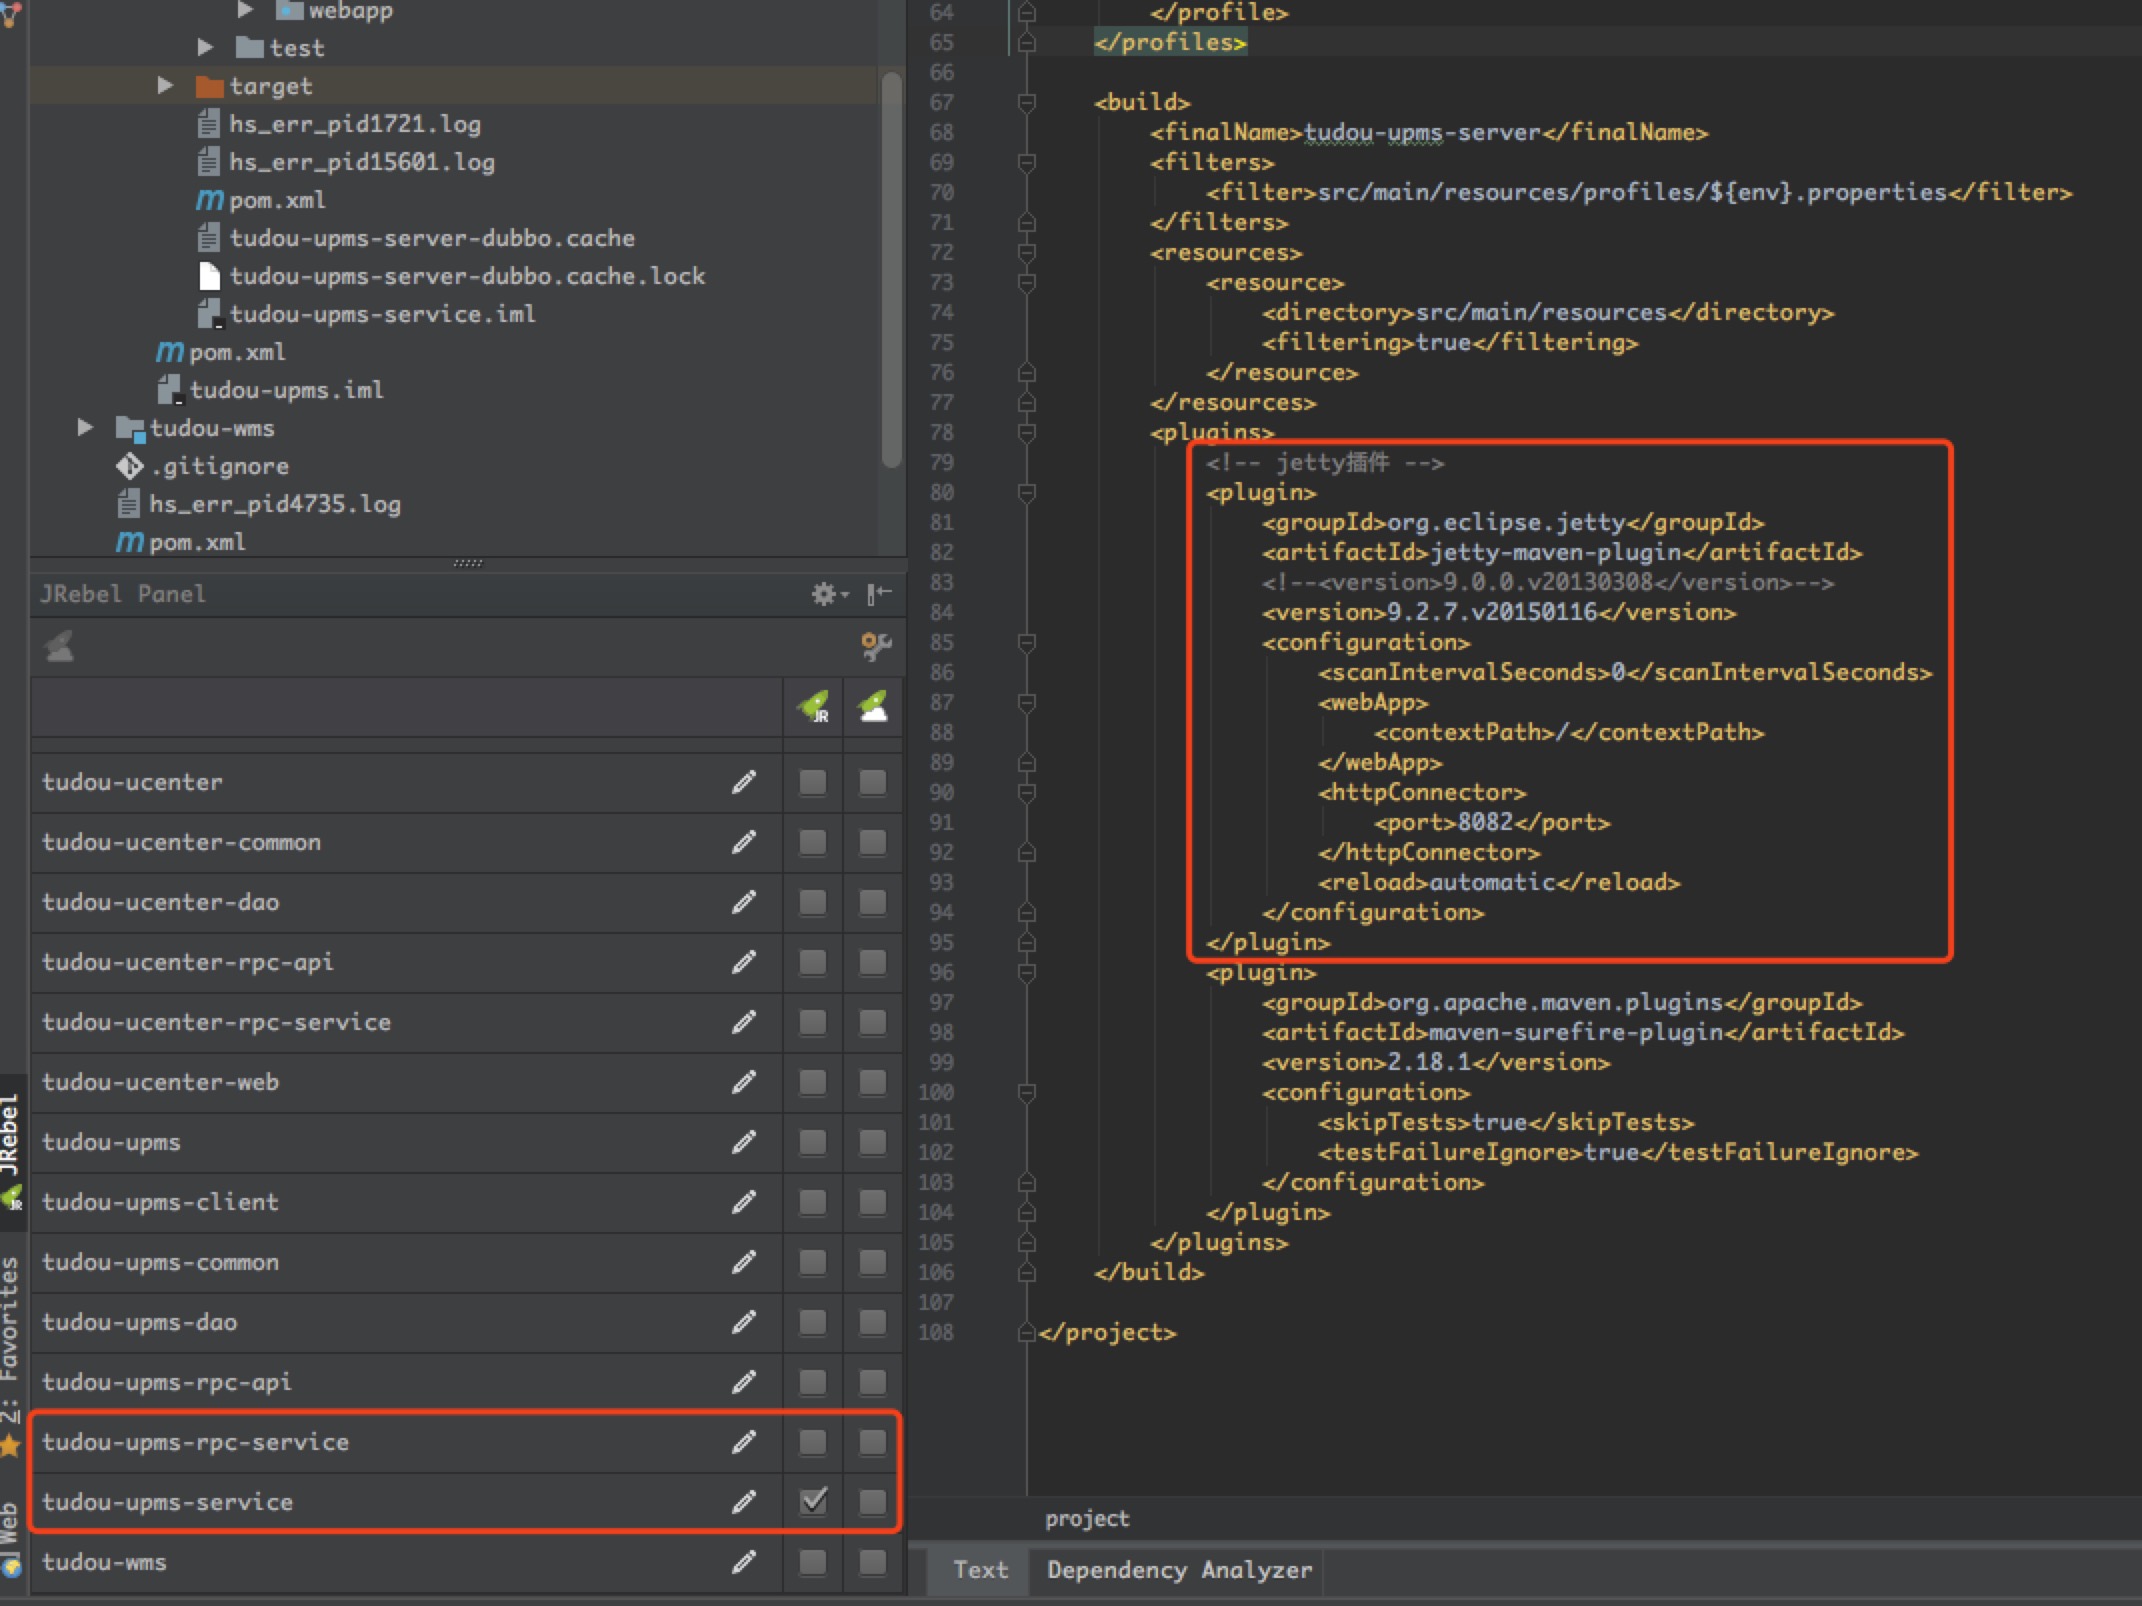Switch to Dependency Analyzer tab
This screenshot has width=2142, height=1606.
pos(1179,1570)
